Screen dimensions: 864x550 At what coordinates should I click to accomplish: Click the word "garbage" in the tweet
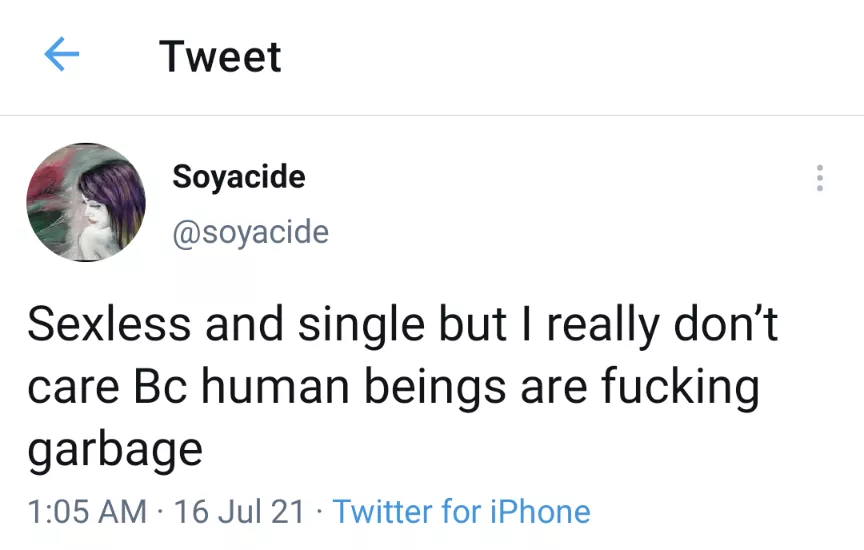click(x=115, y=449)
